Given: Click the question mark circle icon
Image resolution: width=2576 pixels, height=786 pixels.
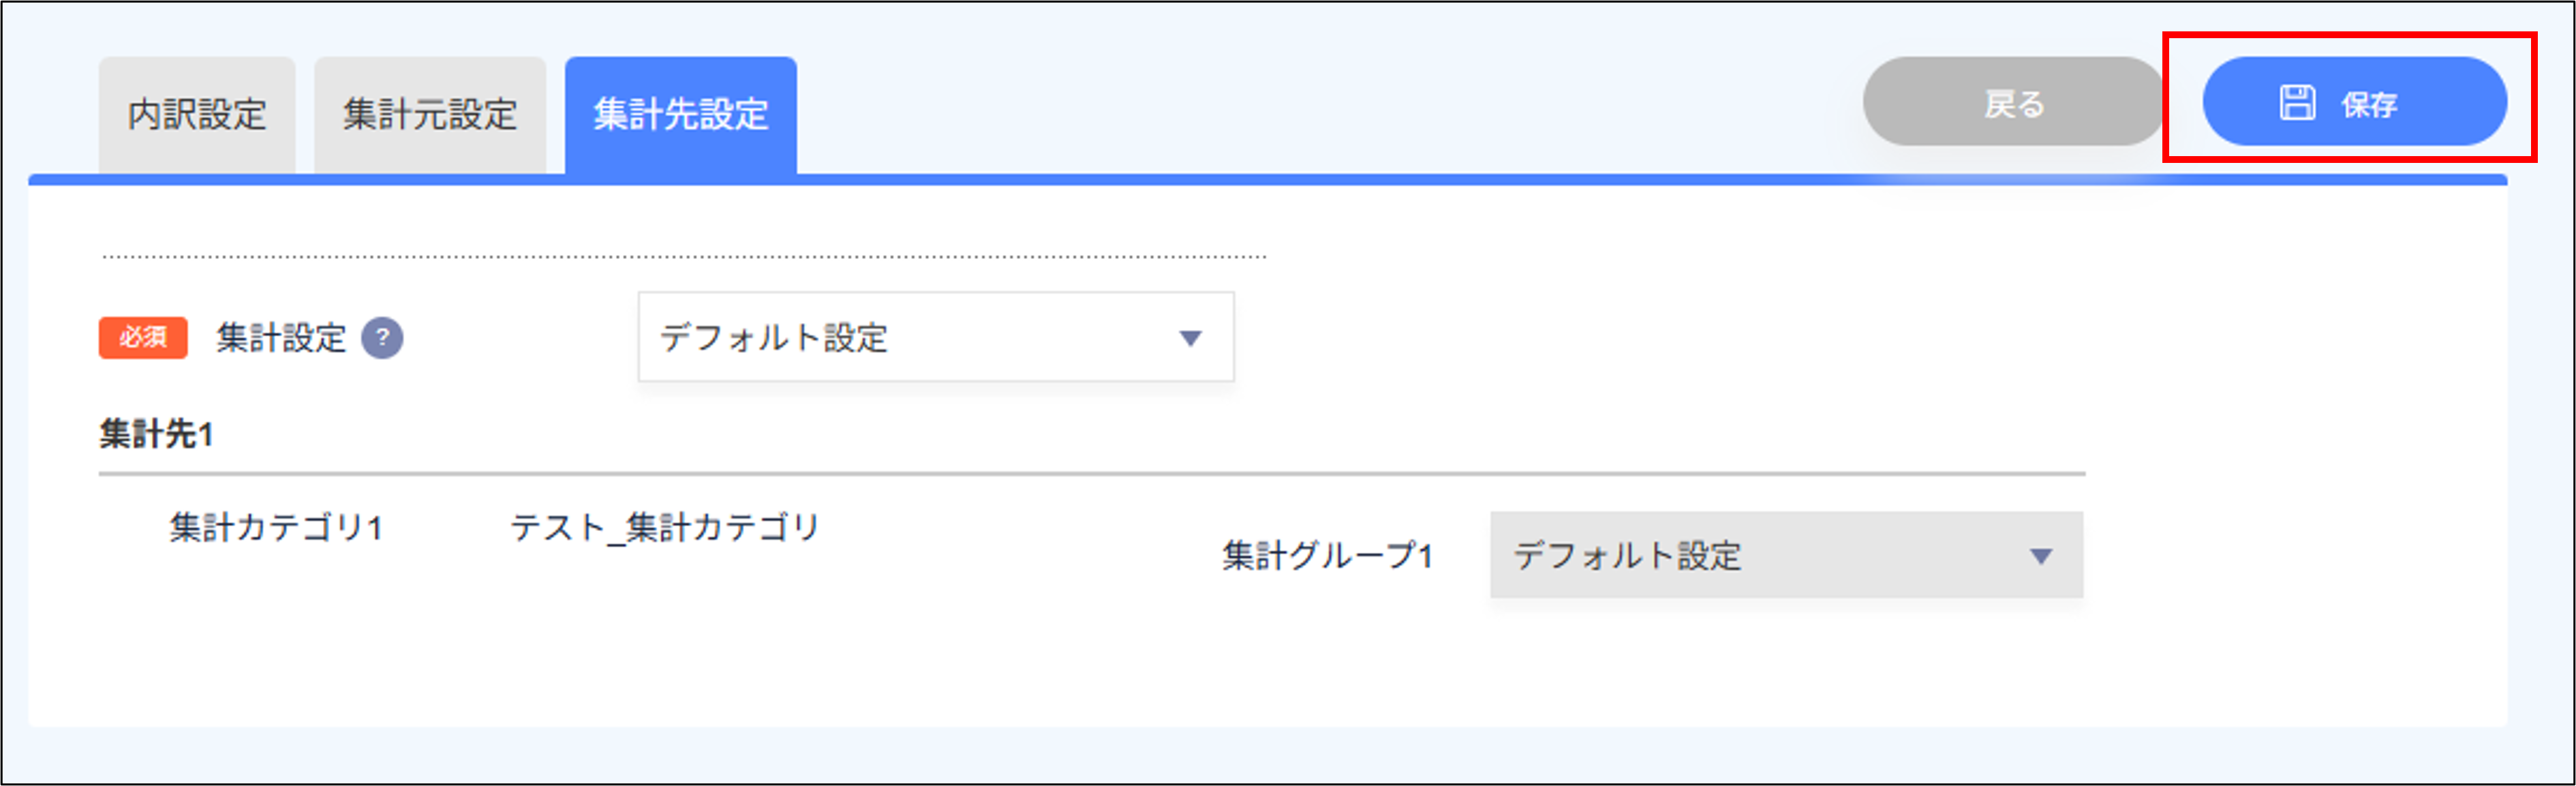Looking at the screenshot, I should point(383,339).
